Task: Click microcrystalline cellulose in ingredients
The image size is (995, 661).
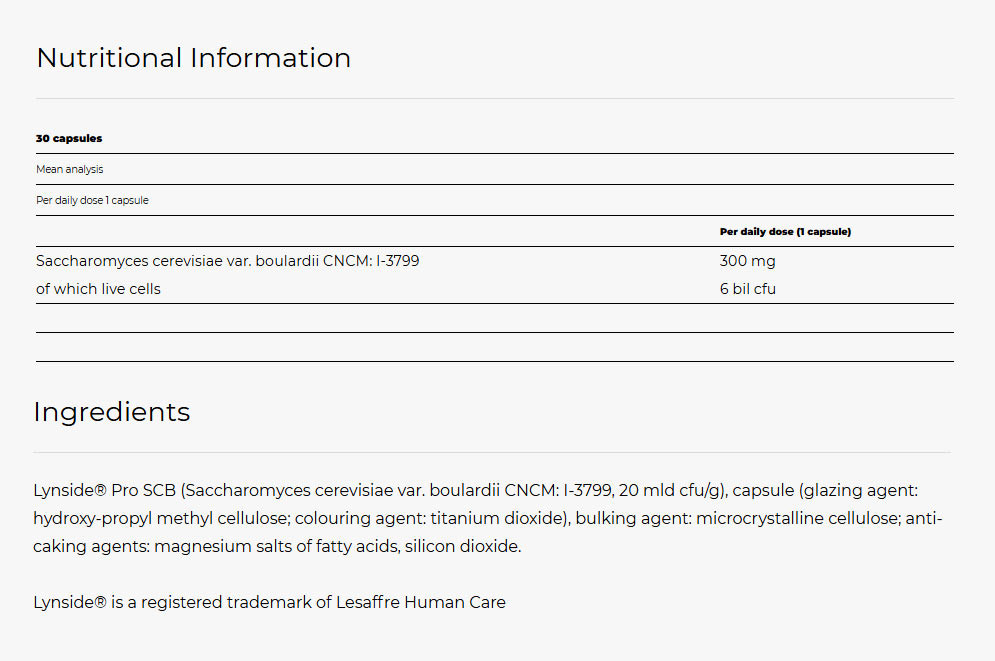Action: 798,518
